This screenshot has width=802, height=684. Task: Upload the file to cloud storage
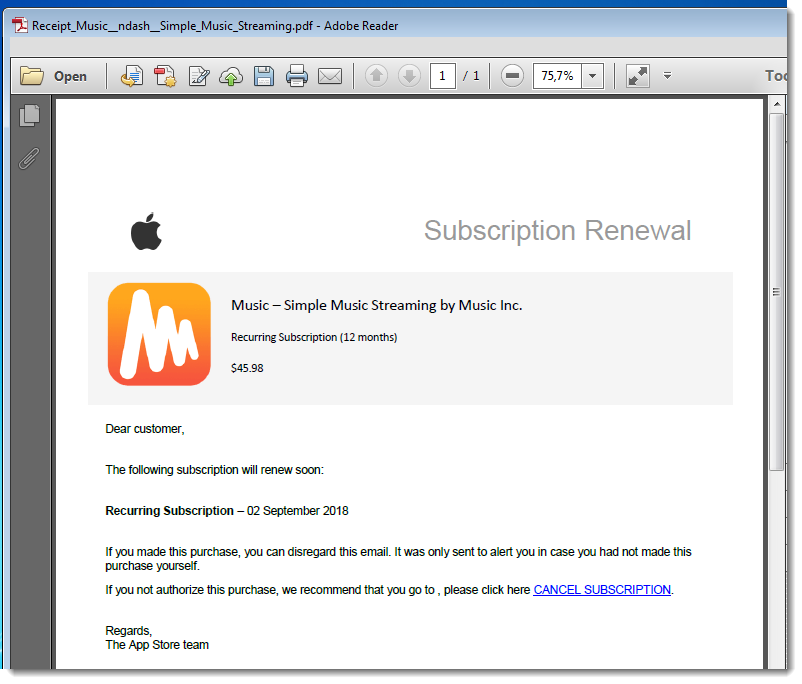[x=231, y=76]
